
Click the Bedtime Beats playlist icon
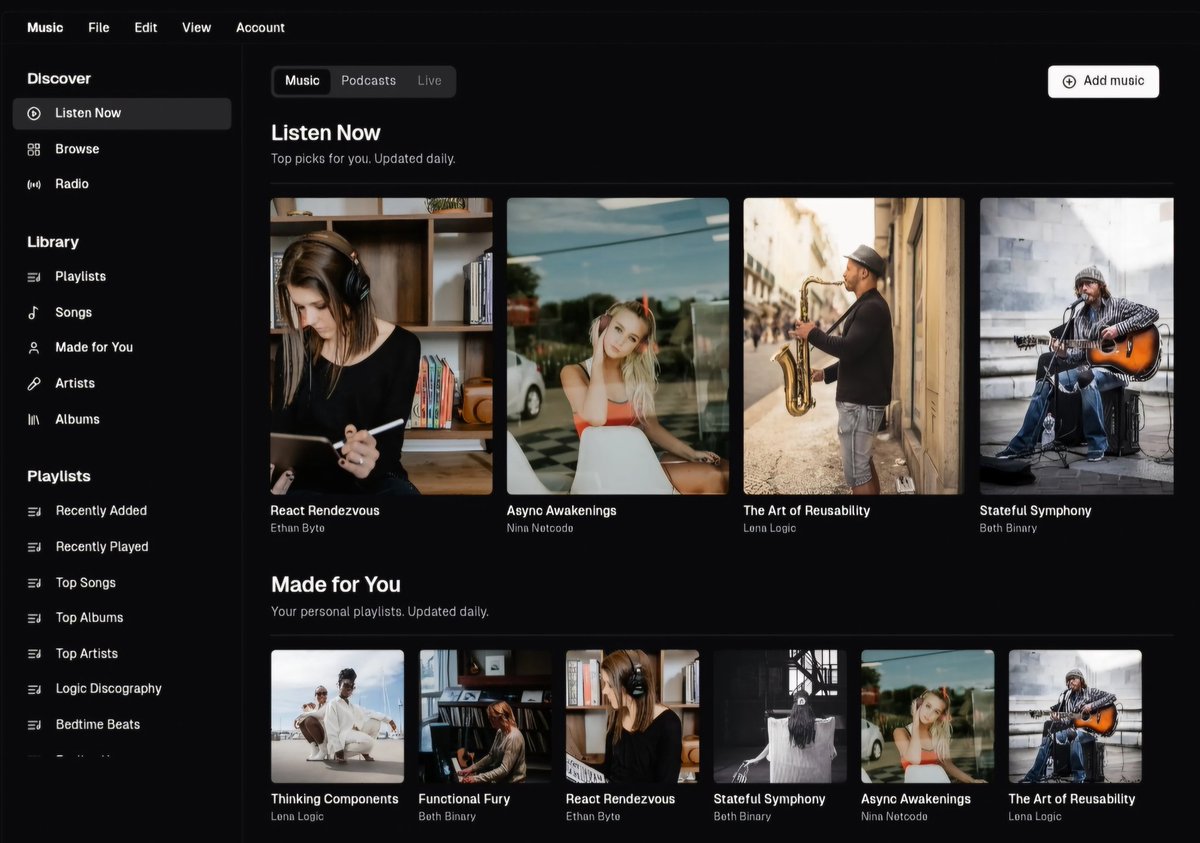34,725
